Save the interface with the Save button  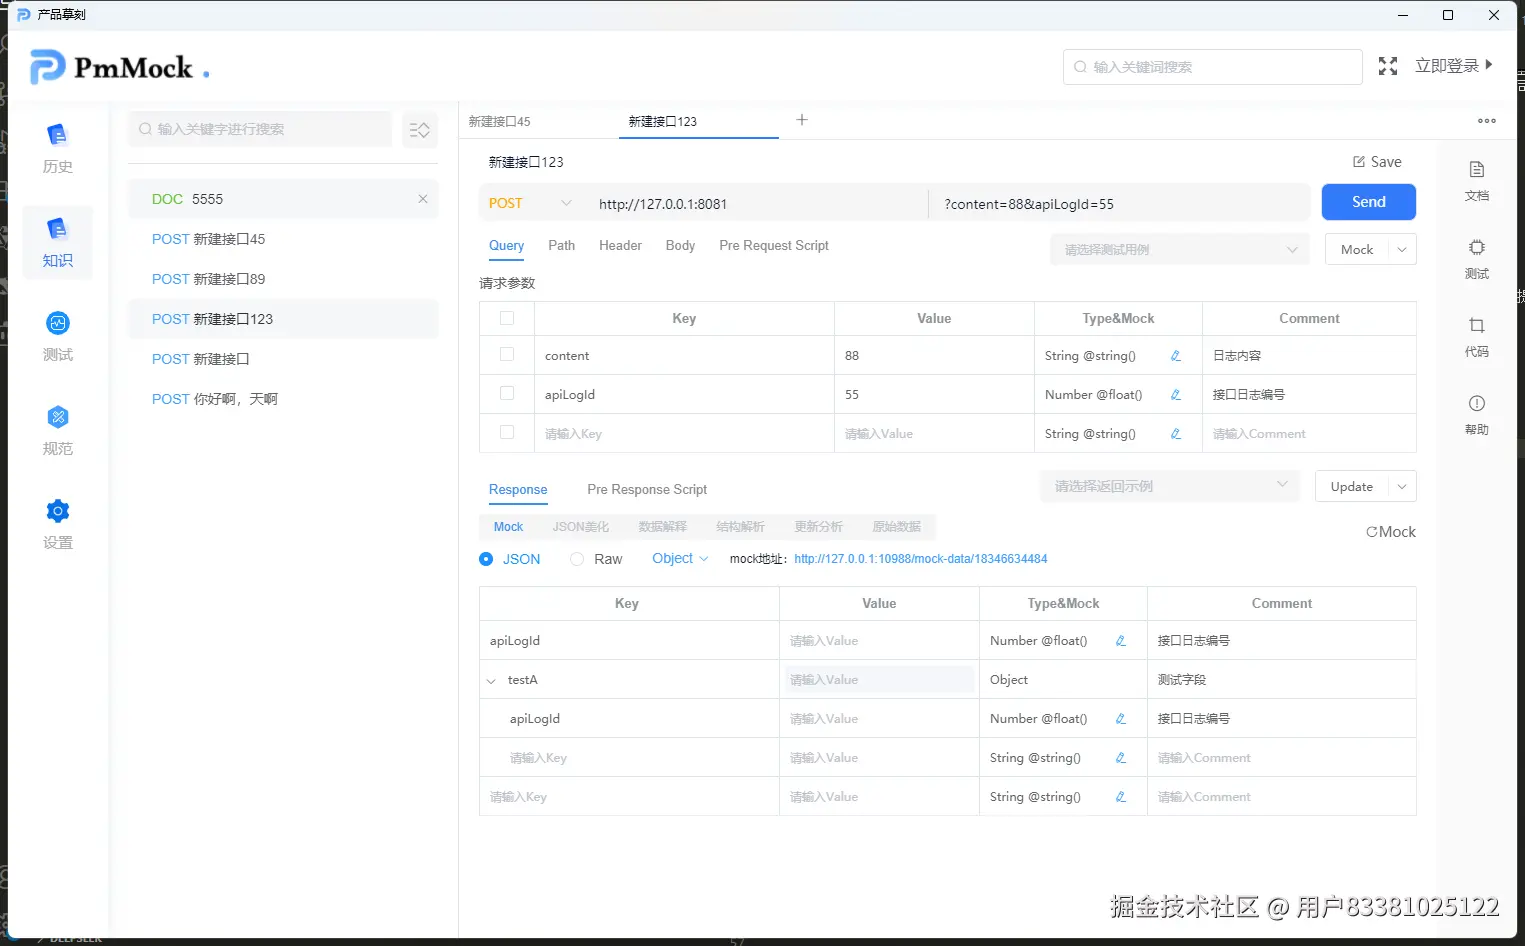[x=1377, y=162]
